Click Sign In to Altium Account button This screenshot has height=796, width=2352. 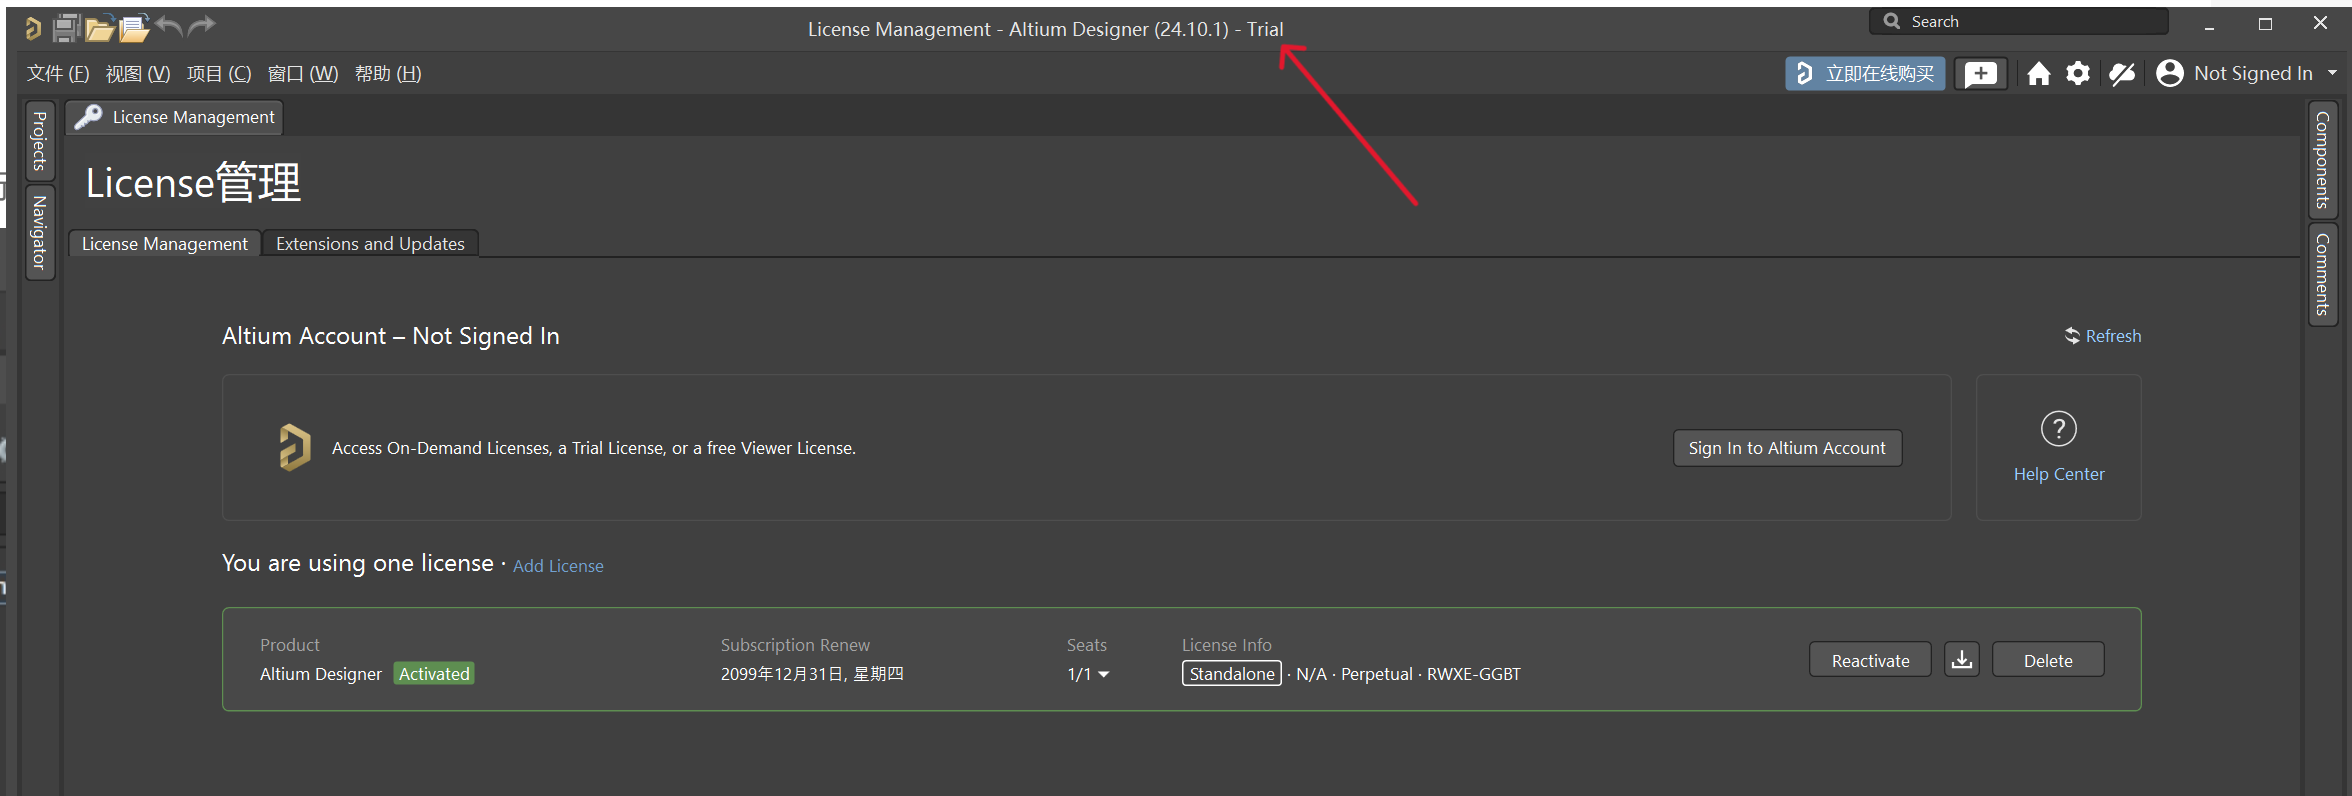tap(1787, 448)
